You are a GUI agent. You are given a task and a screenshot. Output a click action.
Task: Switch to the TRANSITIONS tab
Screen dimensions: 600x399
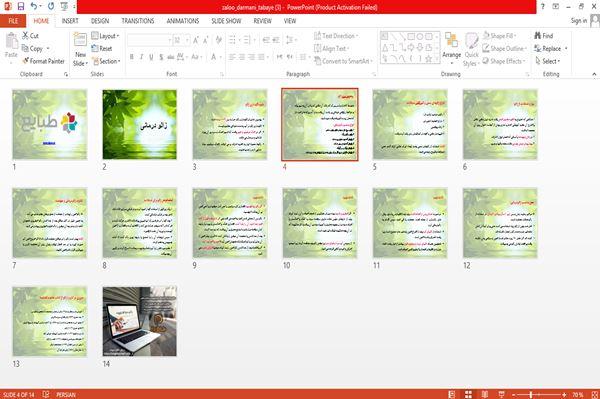click(138, 21)
